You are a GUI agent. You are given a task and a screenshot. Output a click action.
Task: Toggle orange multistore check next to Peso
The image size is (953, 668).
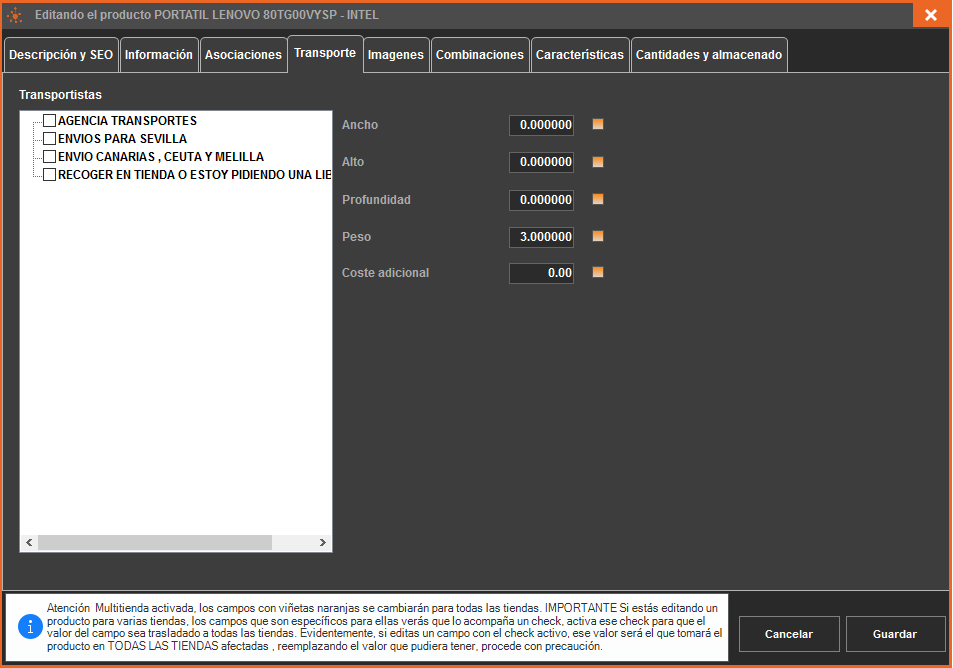(598, 236)
